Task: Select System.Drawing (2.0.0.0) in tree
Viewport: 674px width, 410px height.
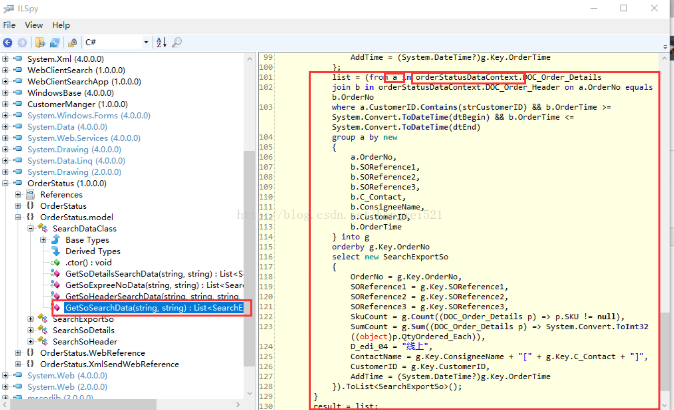Action: 74,172
